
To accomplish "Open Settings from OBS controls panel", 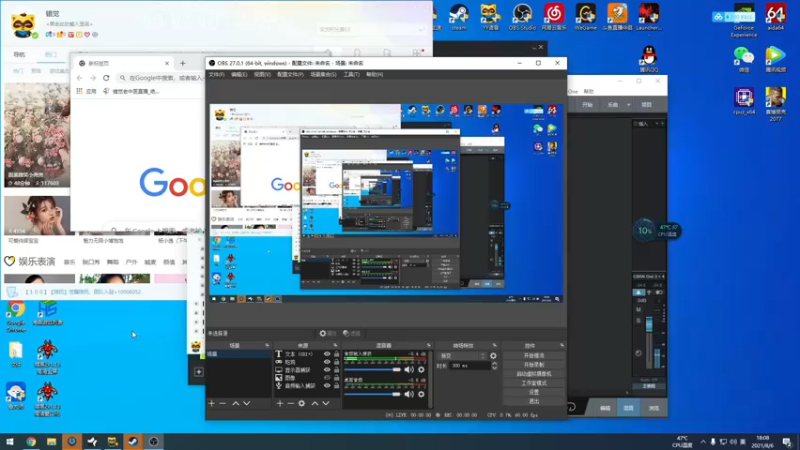I will point(534,392).
